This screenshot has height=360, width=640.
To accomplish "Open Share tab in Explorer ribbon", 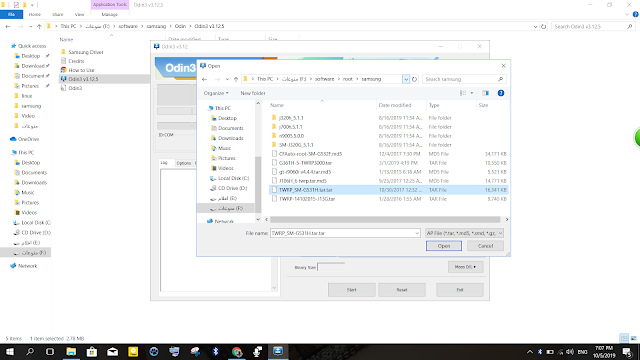I will (58, 14).
